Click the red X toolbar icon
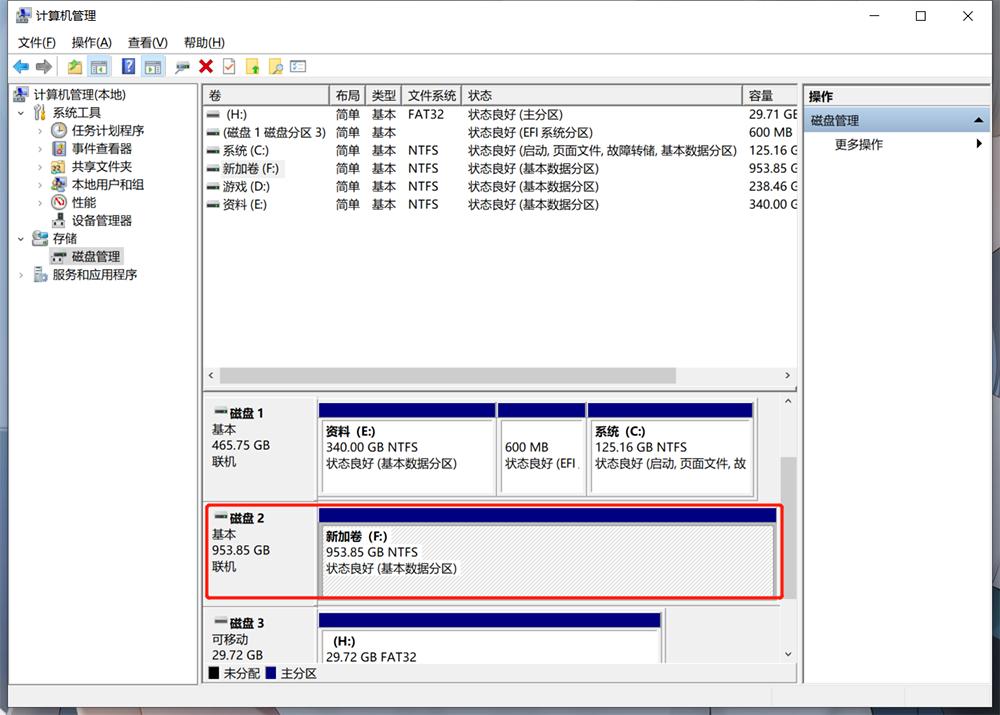Screen dimensions: 1000x715 pyautogui.click(x=205, y=66)
